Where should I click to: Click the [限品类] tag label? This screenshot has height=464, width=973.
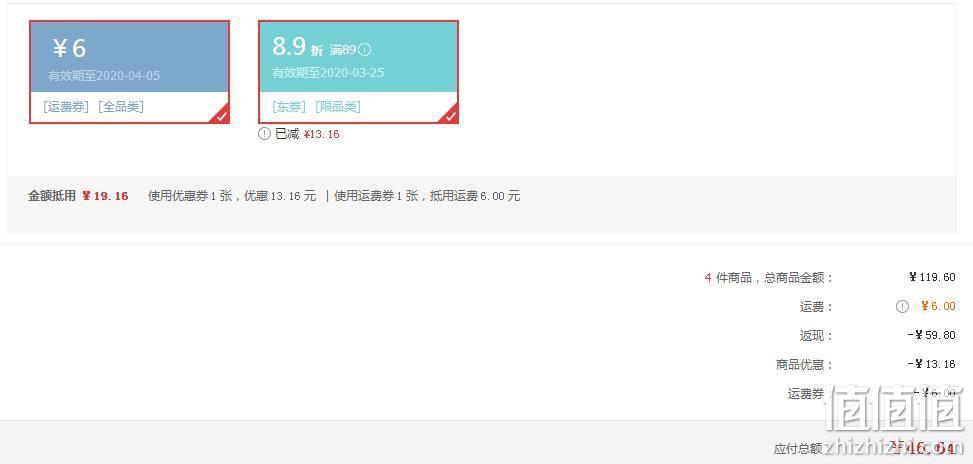pyautogui.click(x=338, y=107)
